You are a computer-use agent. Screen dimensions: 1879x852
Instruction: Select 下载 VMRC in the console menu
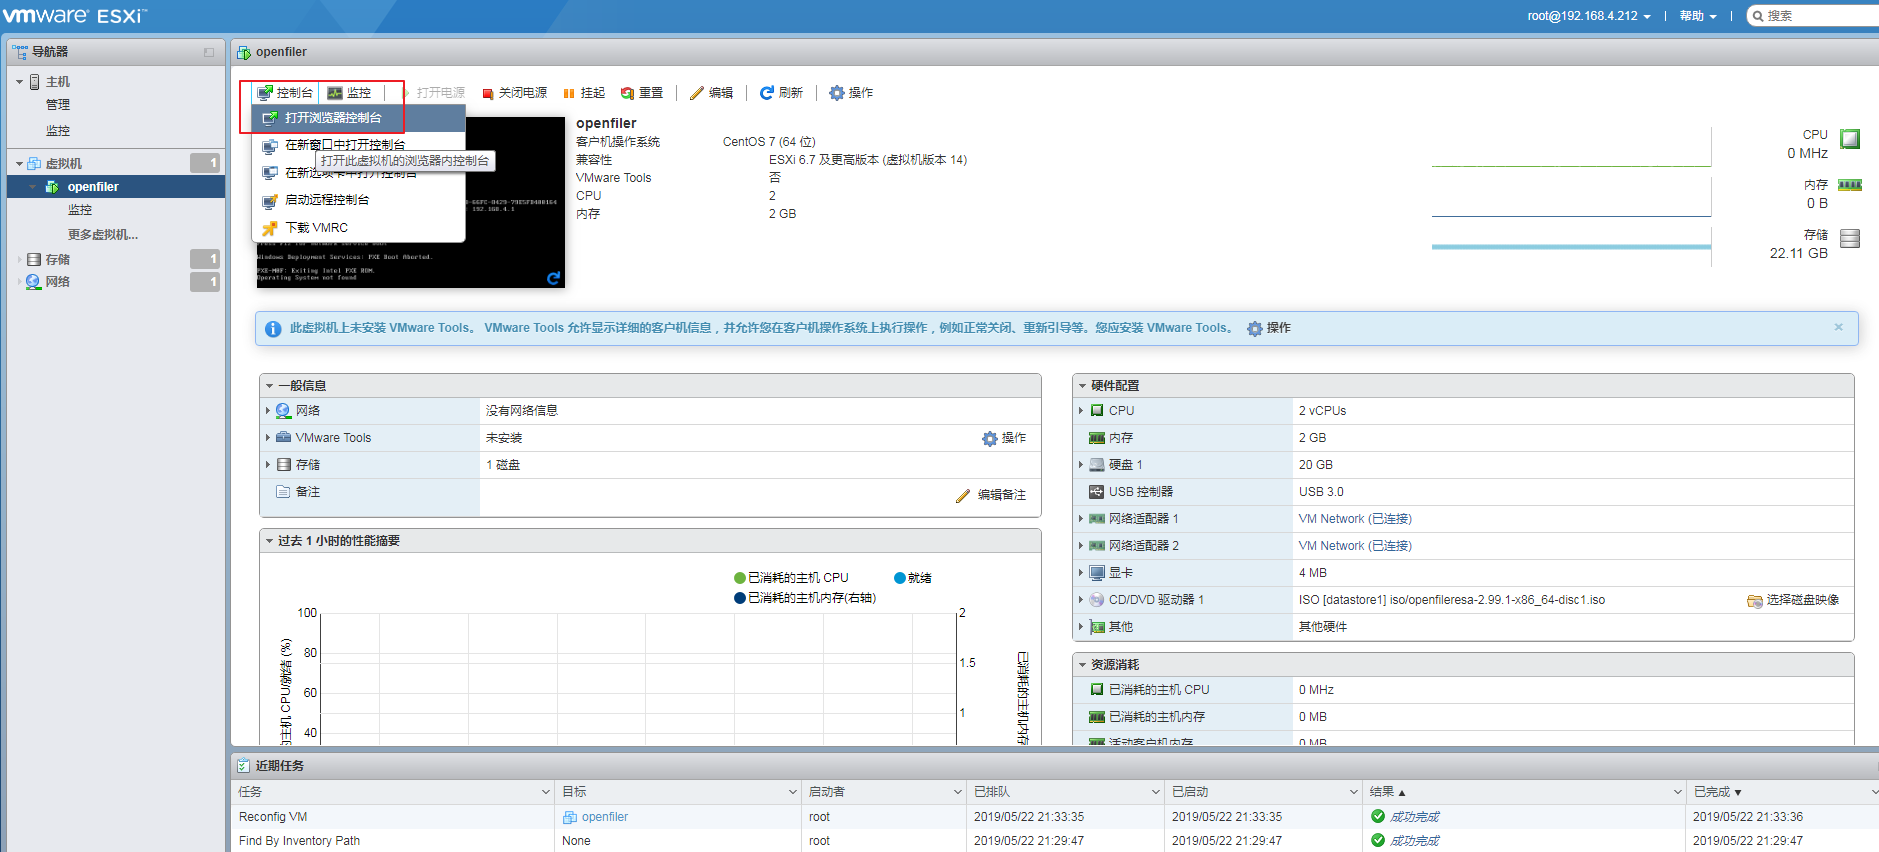316,228
